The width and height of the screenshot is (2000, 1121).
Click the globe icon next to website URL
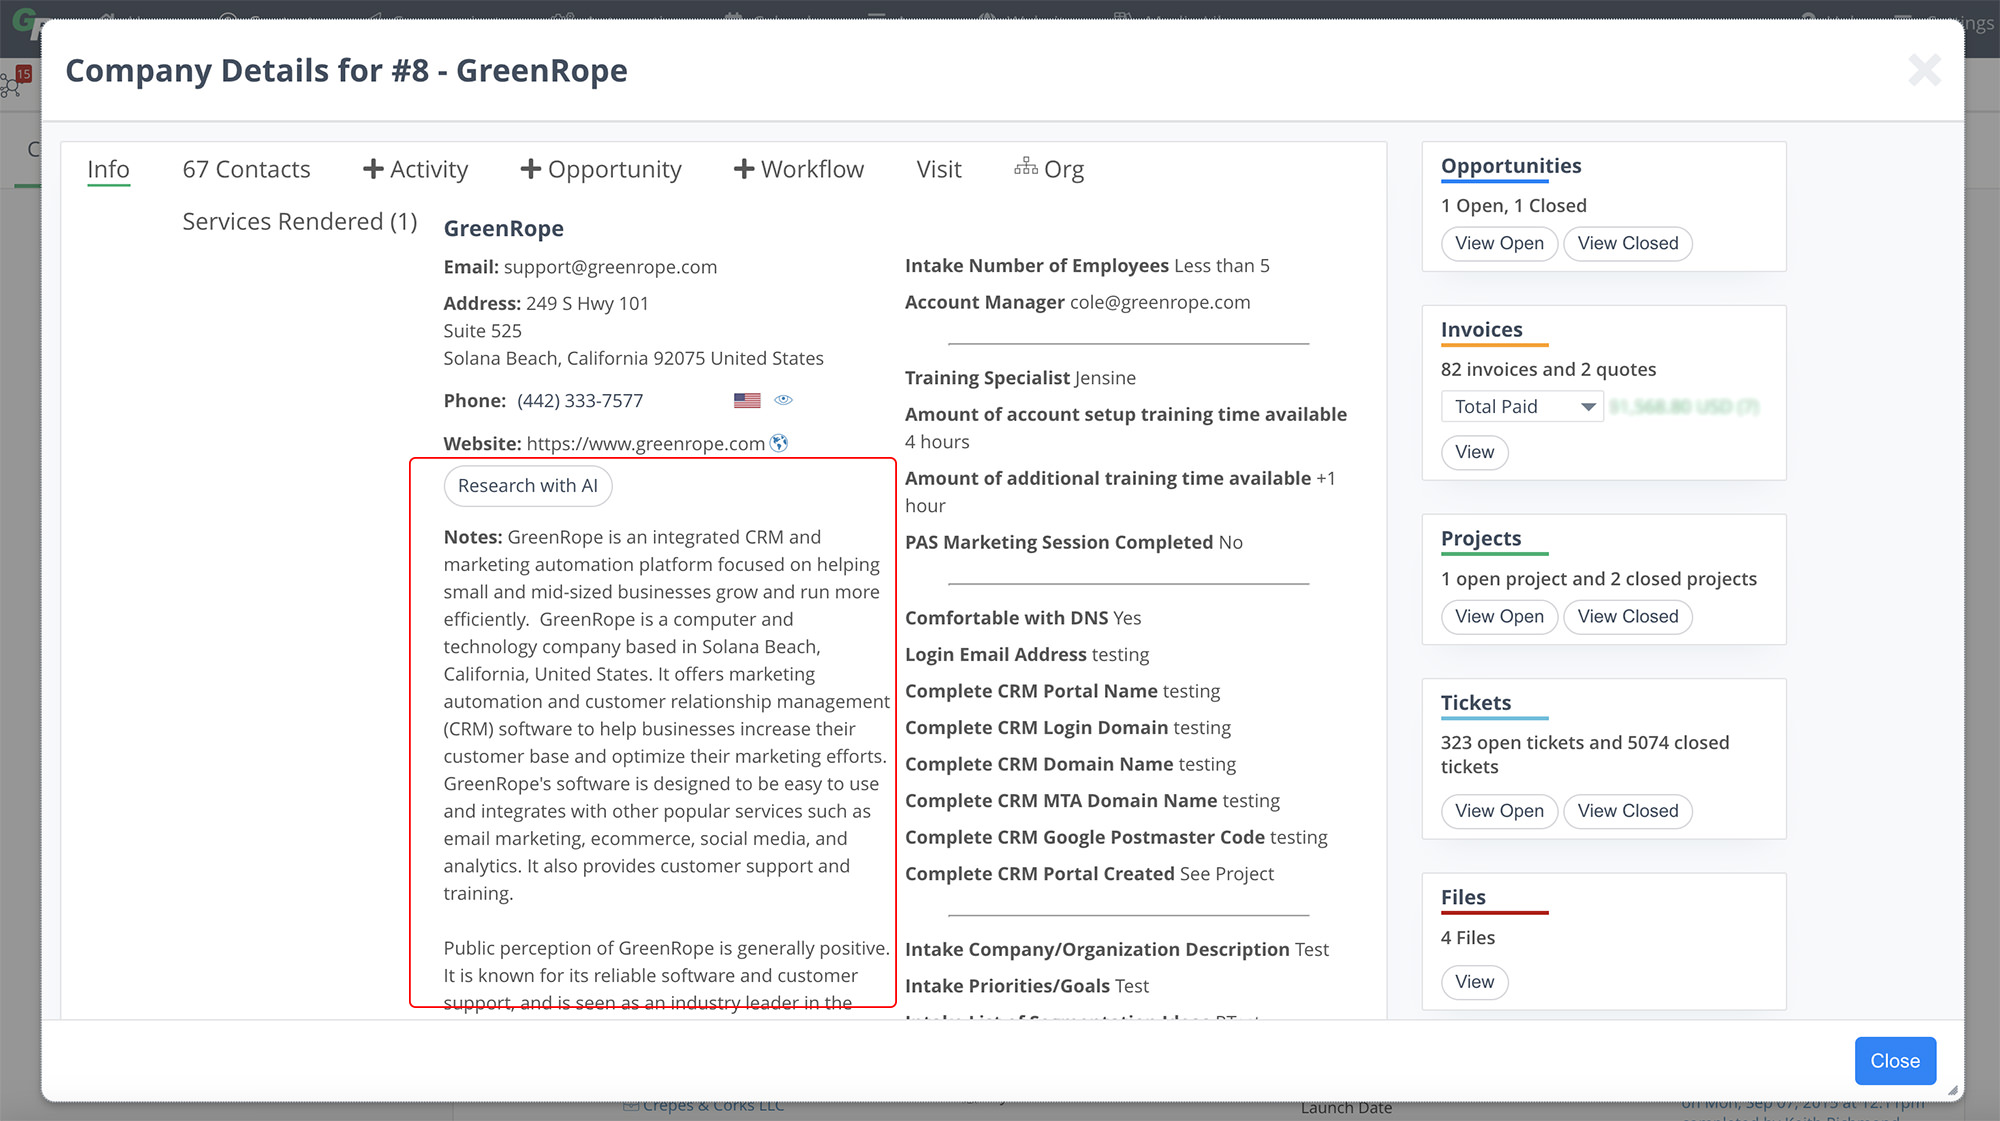[780, 442]
